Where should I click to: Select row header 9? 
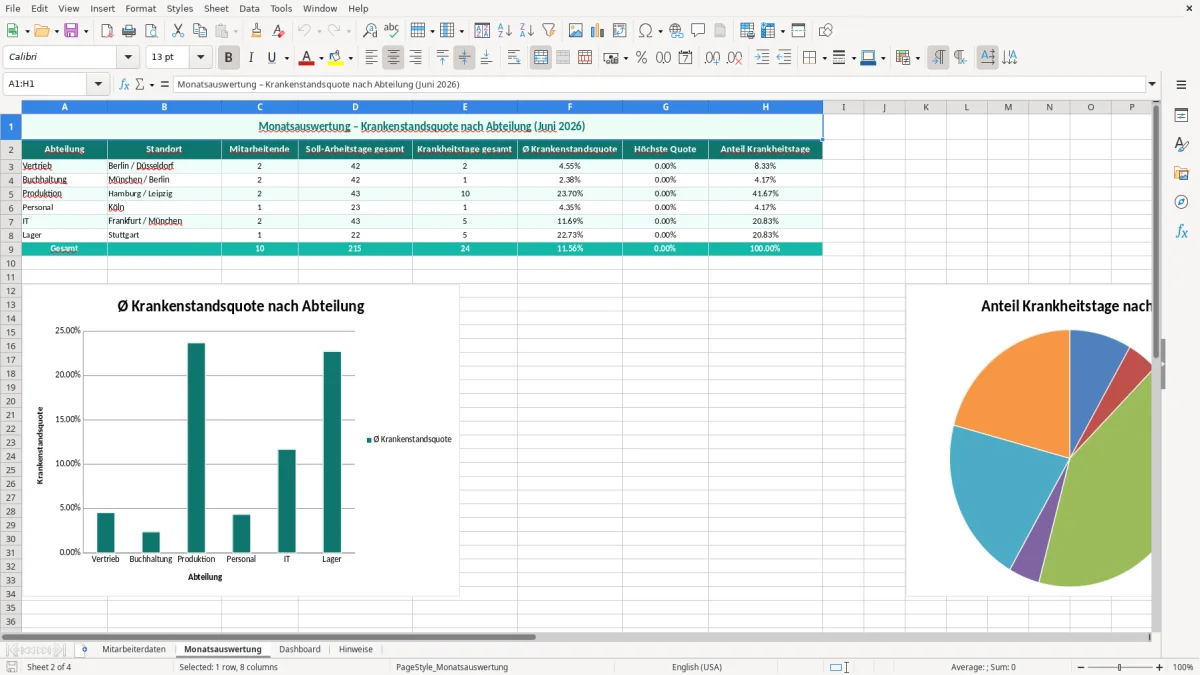pos(10,249)
